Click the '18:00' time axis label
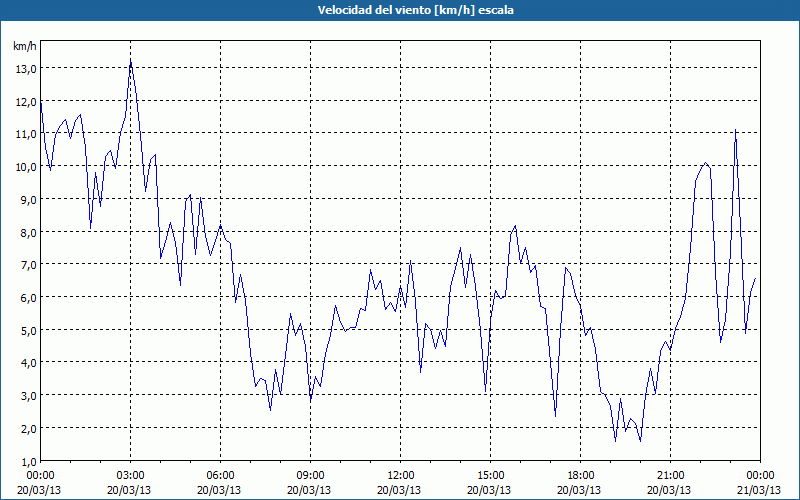This screenshot has width=800, height=500. pos(579,476)
